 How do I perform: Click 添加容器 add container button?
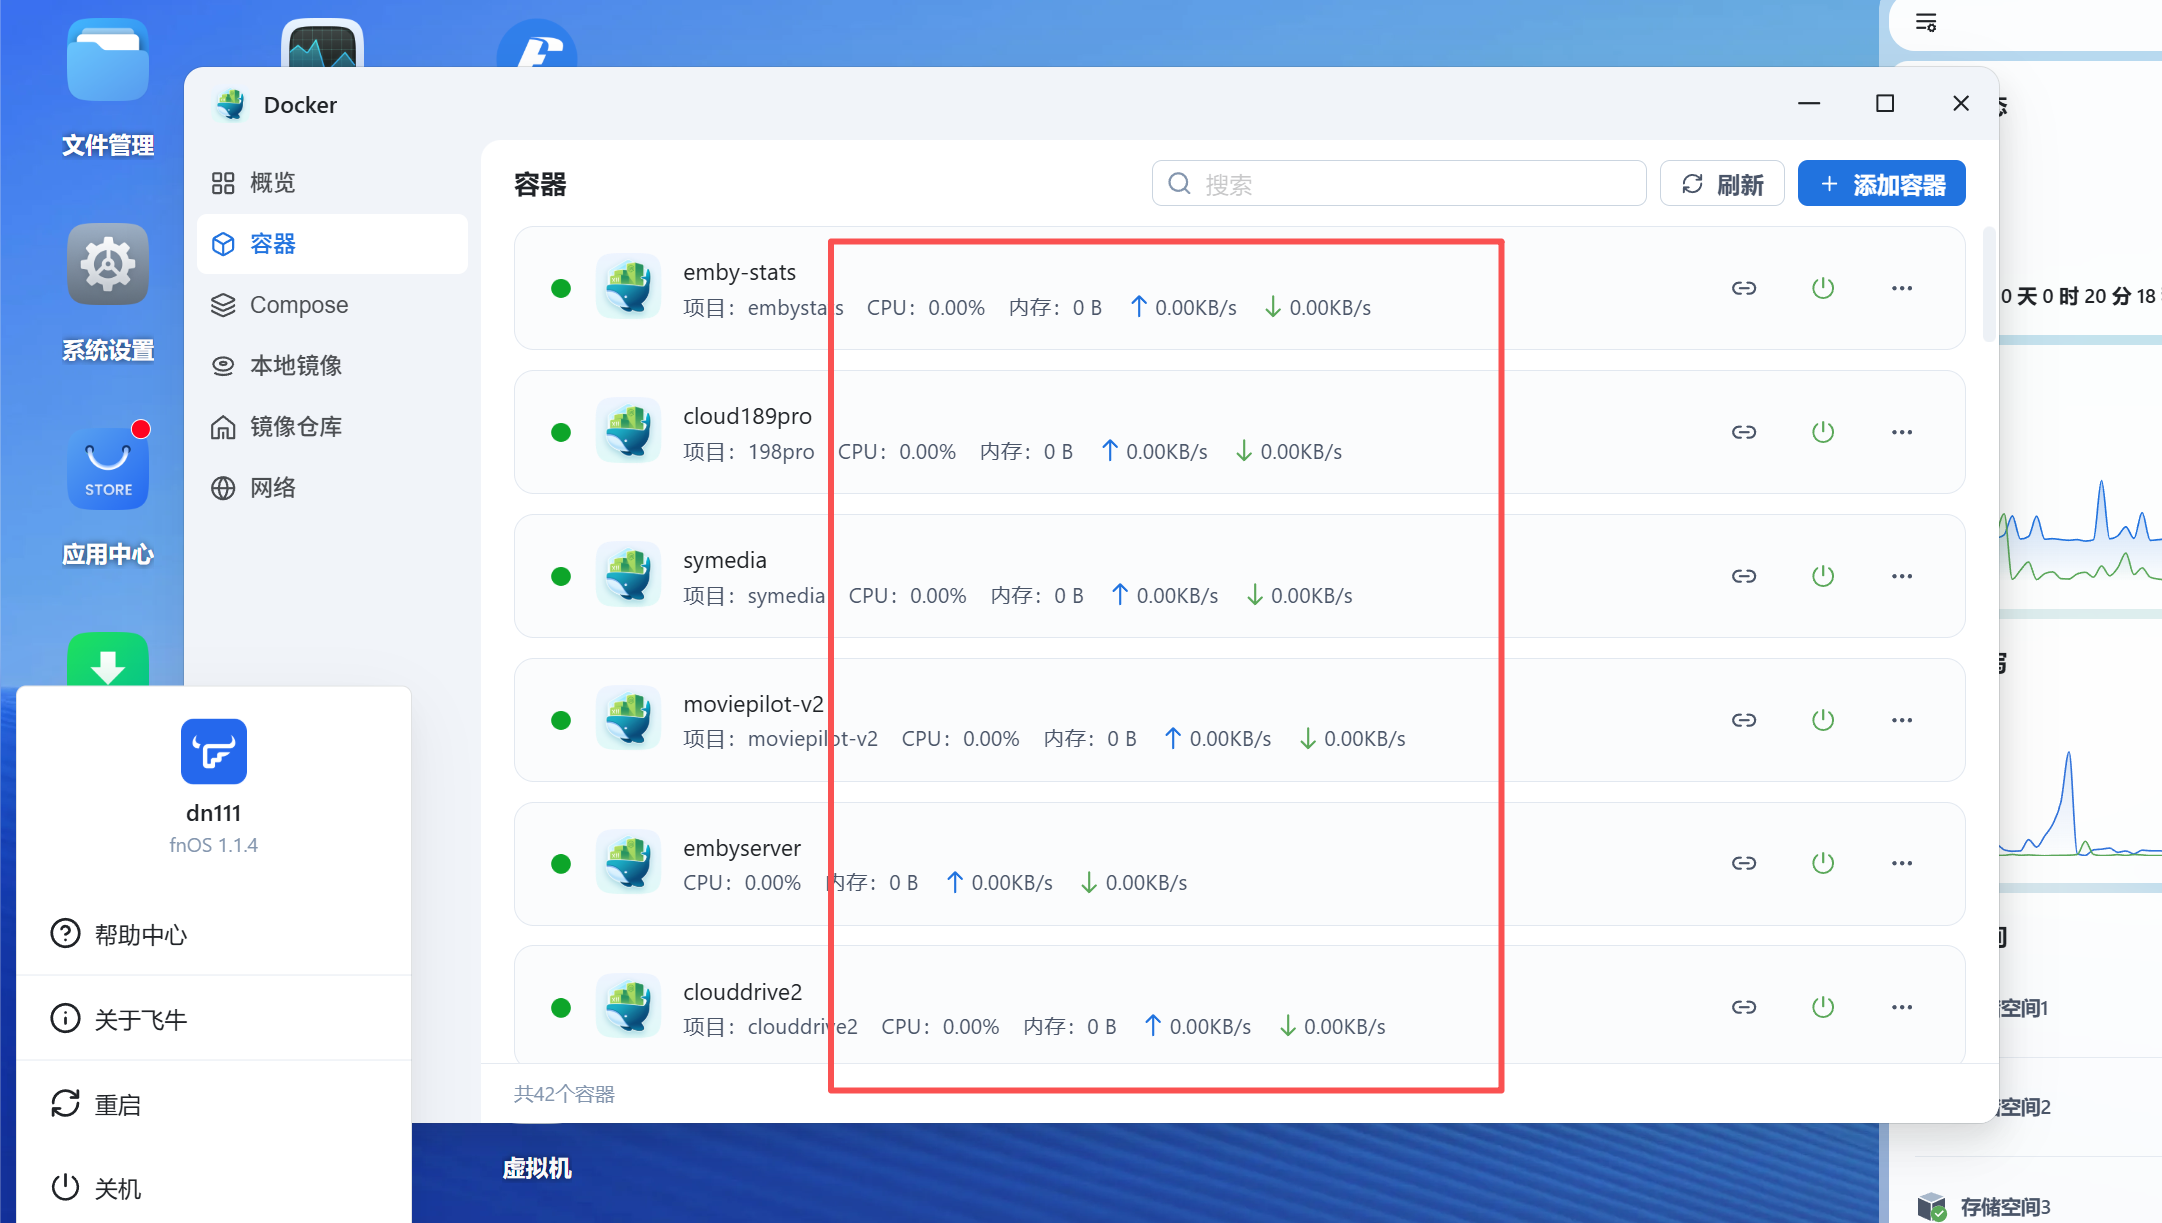1881,184
